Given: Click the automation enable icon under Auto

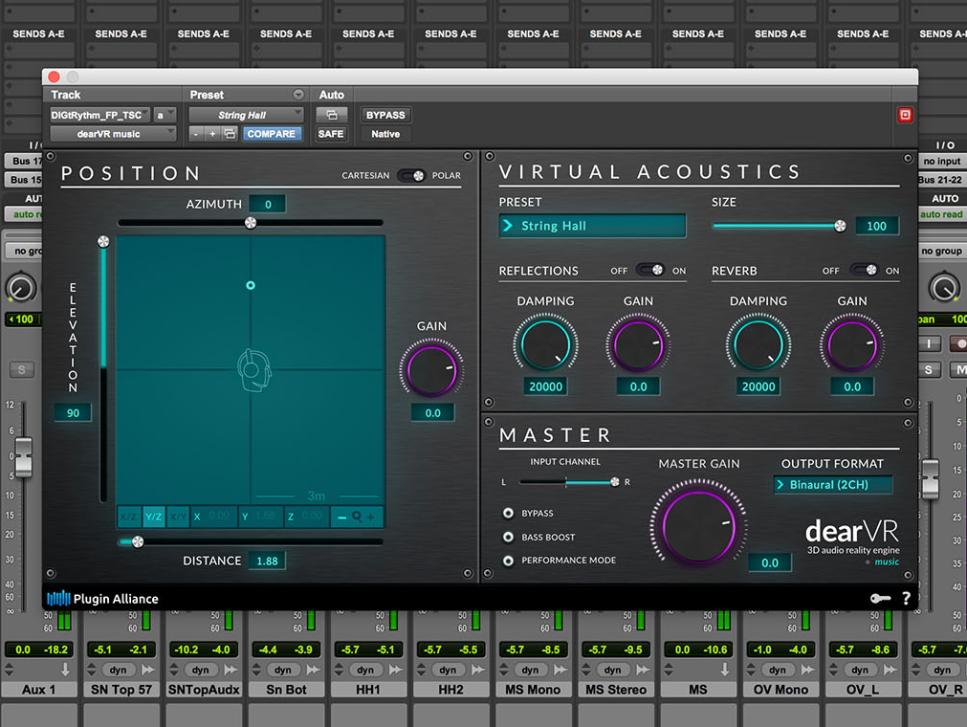Looking at the screenshot, I should 331,115.
